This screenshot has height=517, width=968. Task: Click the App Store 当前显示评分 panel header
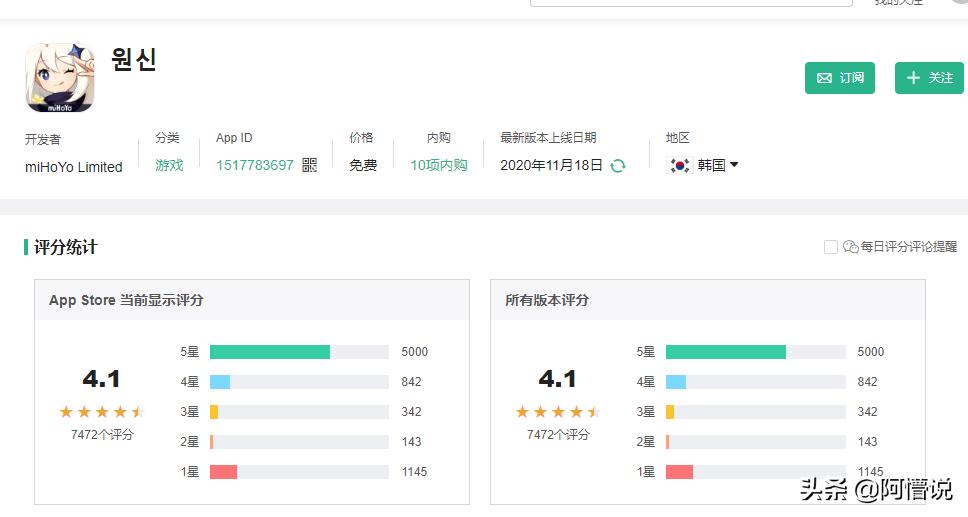click(x=252, y=300)
